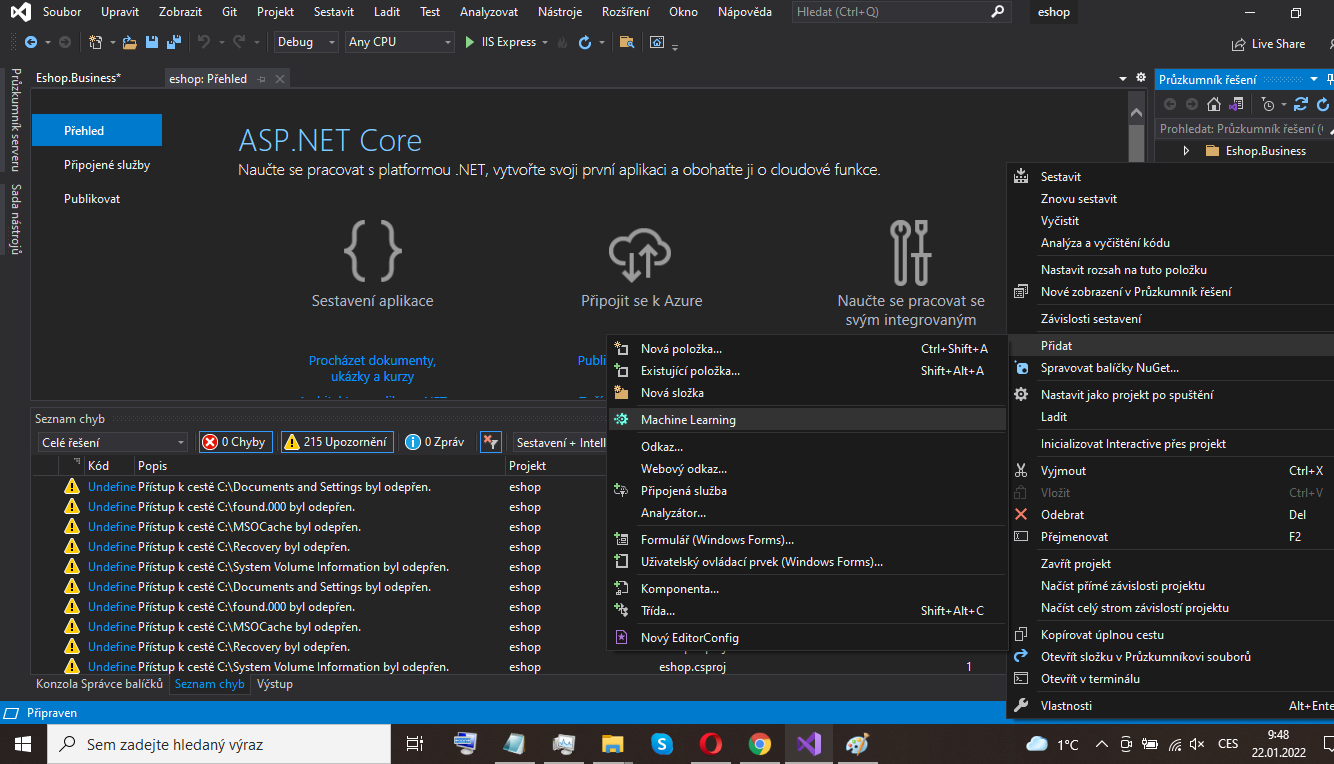1334x764 pixels.
Task: Switch to the Eshop.Business* document tab
Action: [x=78, y=78]
